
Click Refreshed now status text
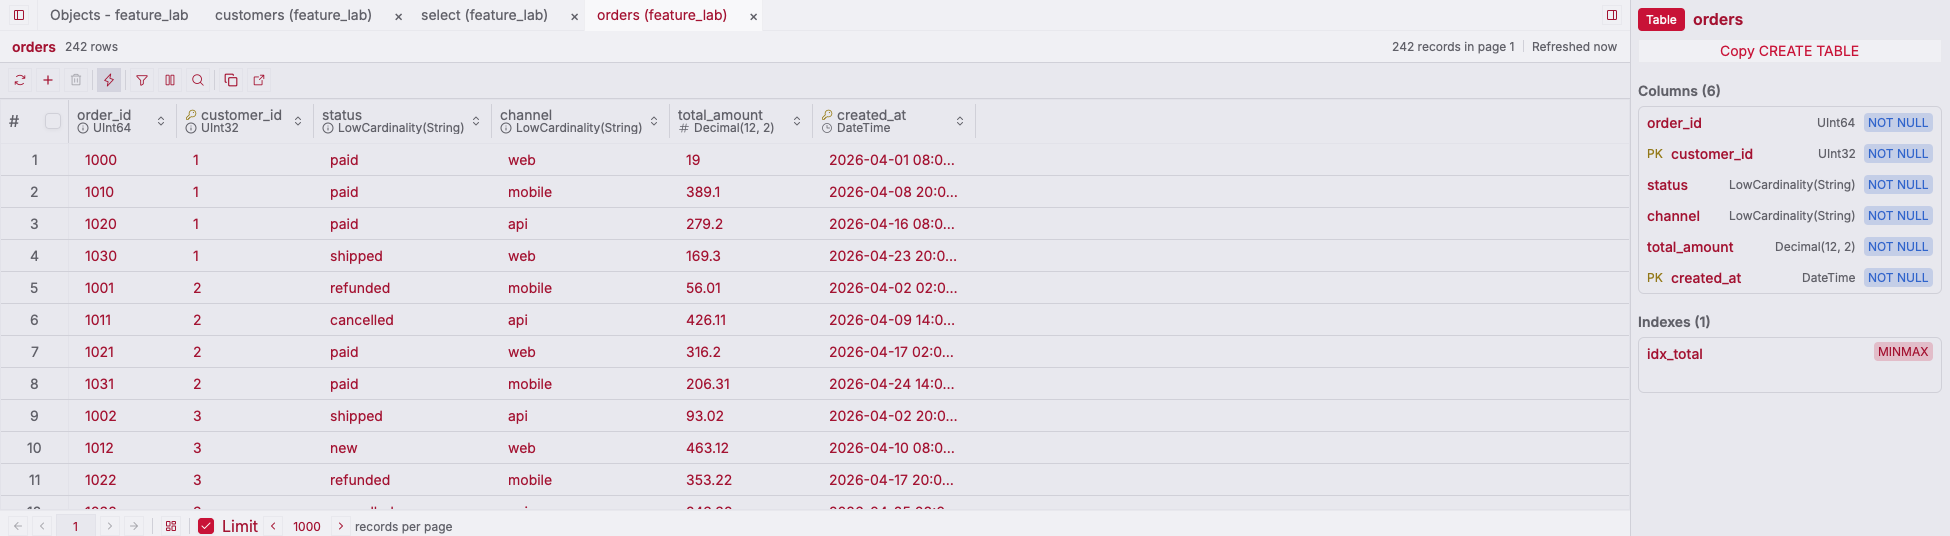[1574, 47]
